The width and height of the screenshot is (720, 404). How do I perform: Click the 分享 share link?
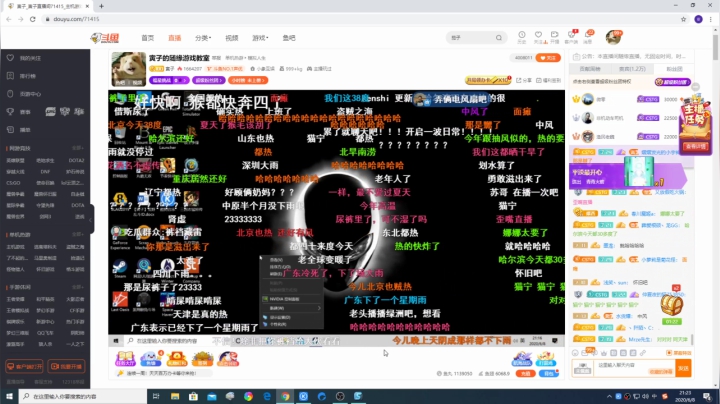pos(524,80)
